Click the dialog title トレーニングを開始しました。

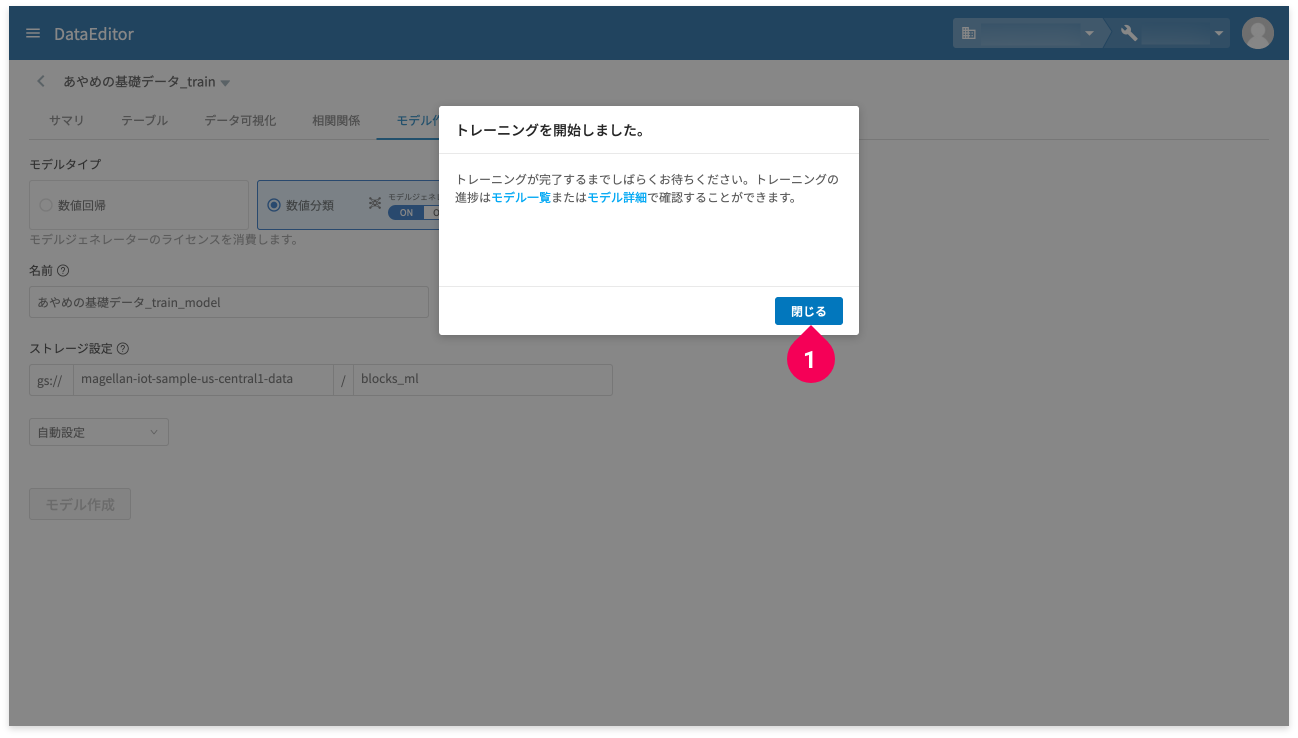pyautogui.click(x=550, y=130)
